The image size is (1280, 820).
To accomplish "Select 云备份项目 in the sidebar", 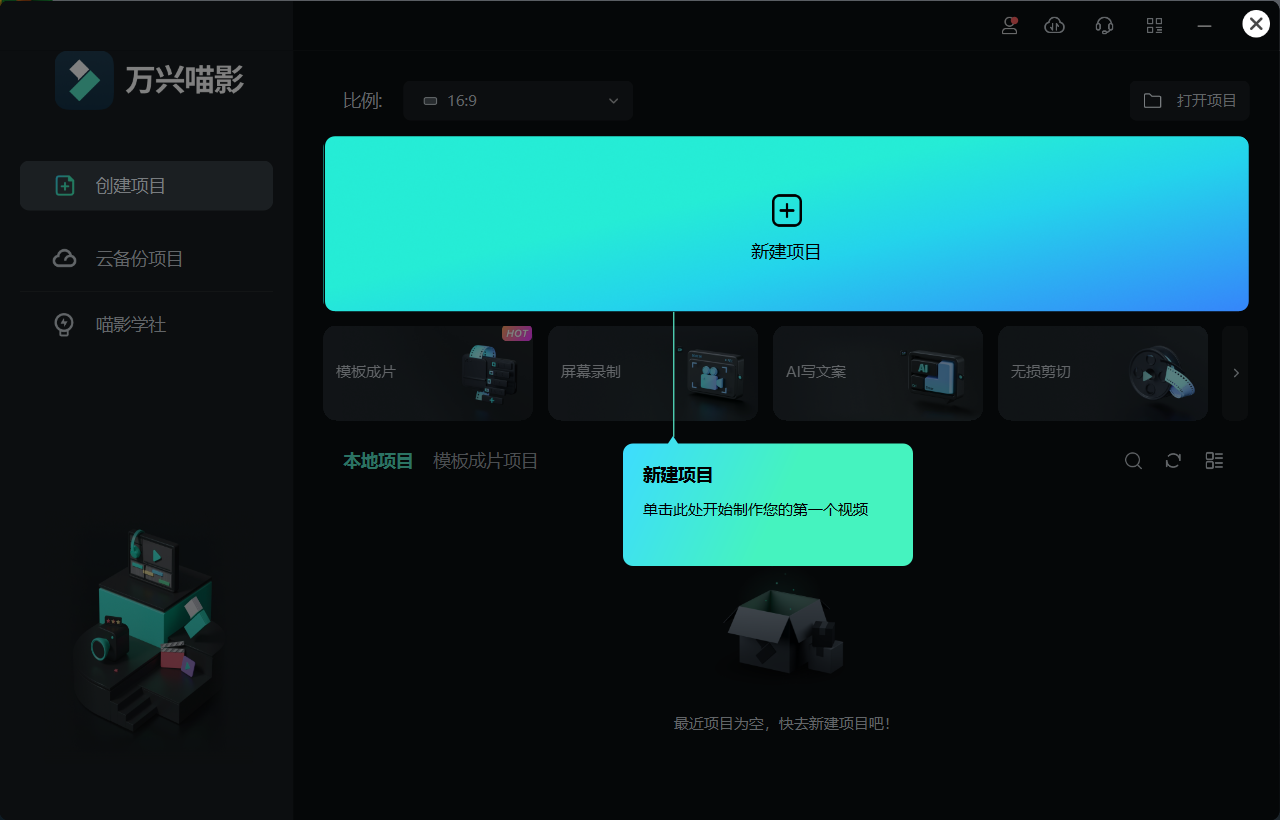I will 146,258.
